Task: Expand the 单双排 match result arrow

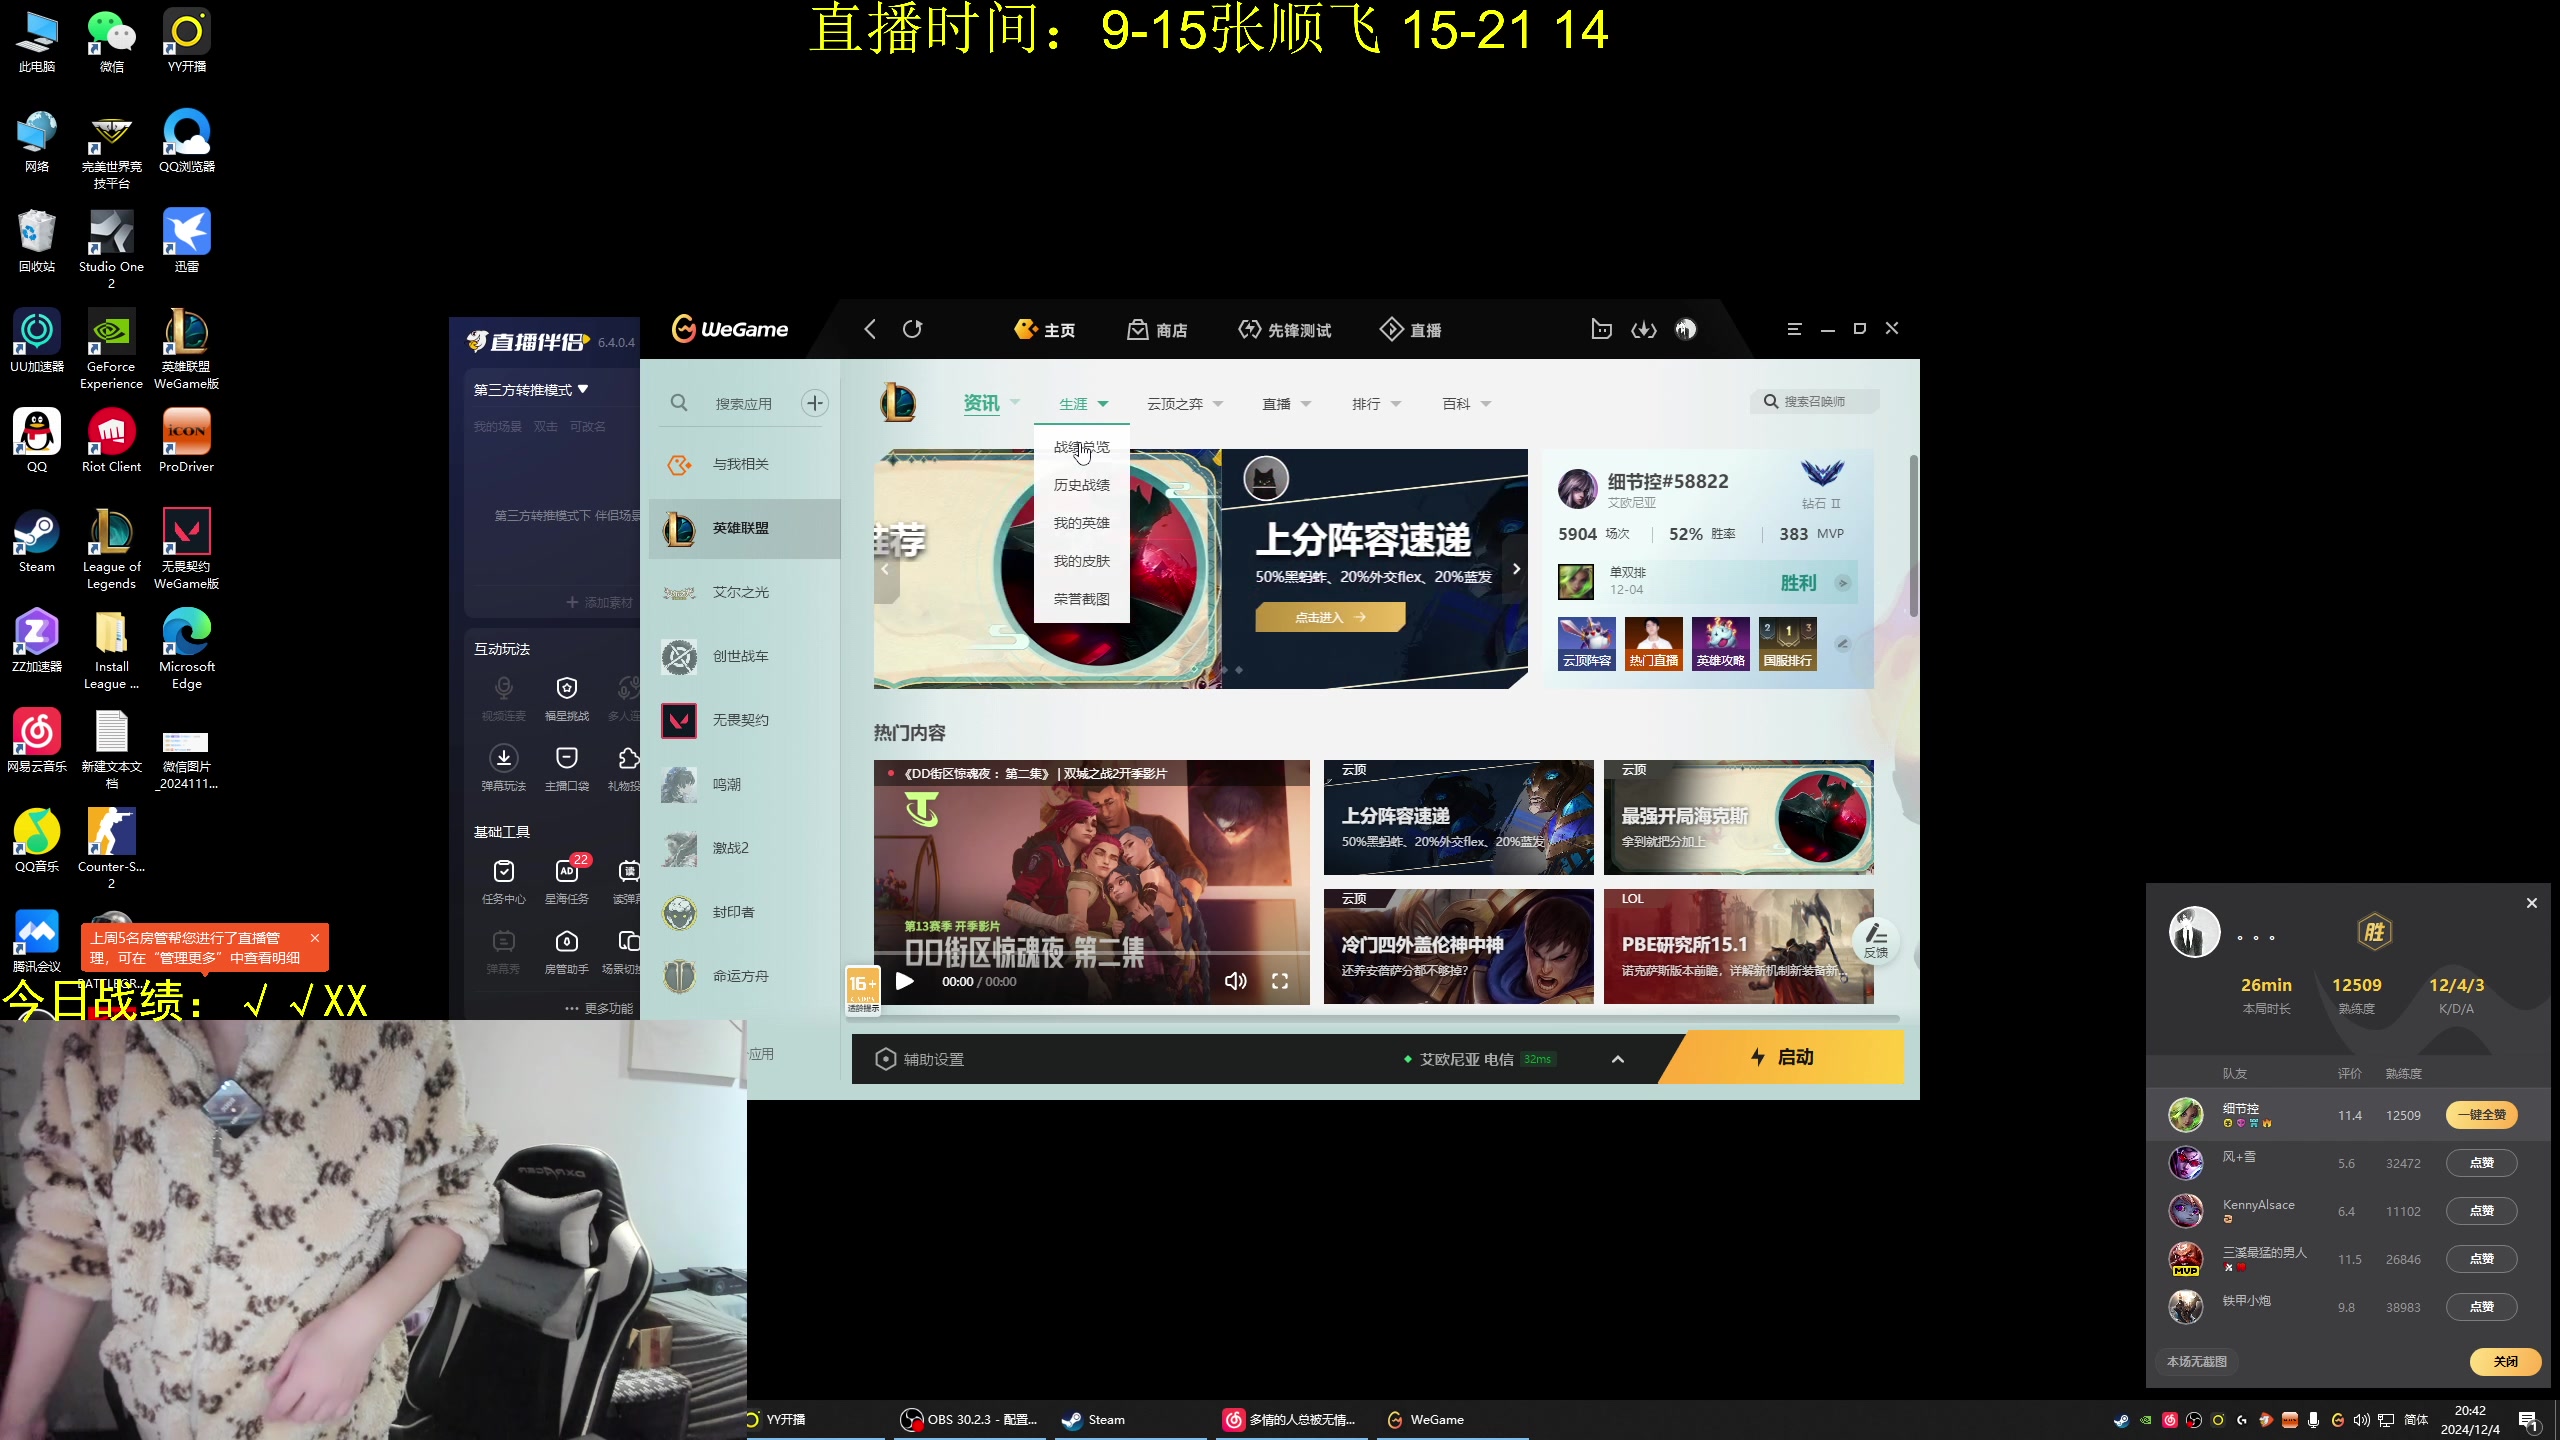Action: click(1843, 583)
